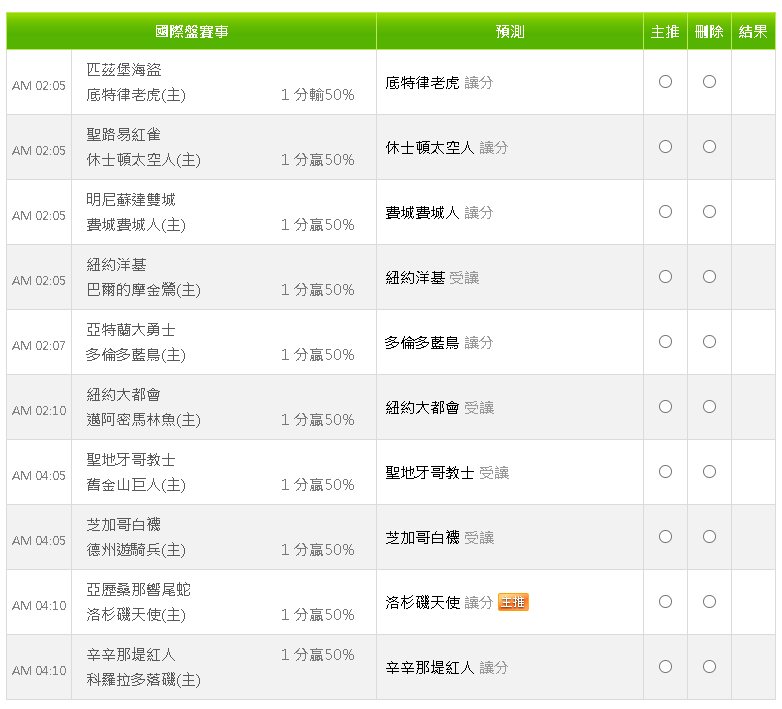
Task: Click the 結果 column header
Action: pyautogui.click(x=753, y=31)
